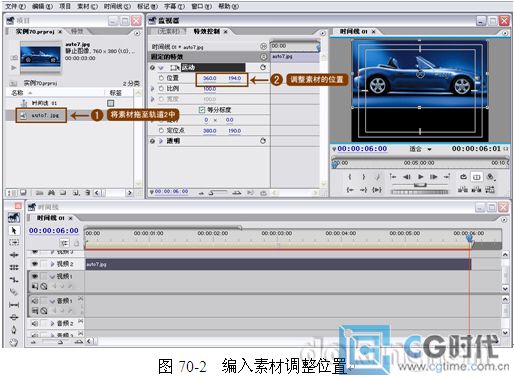Mute the Audio 1 track speaker
514x380 pixels.
(35, 301)
